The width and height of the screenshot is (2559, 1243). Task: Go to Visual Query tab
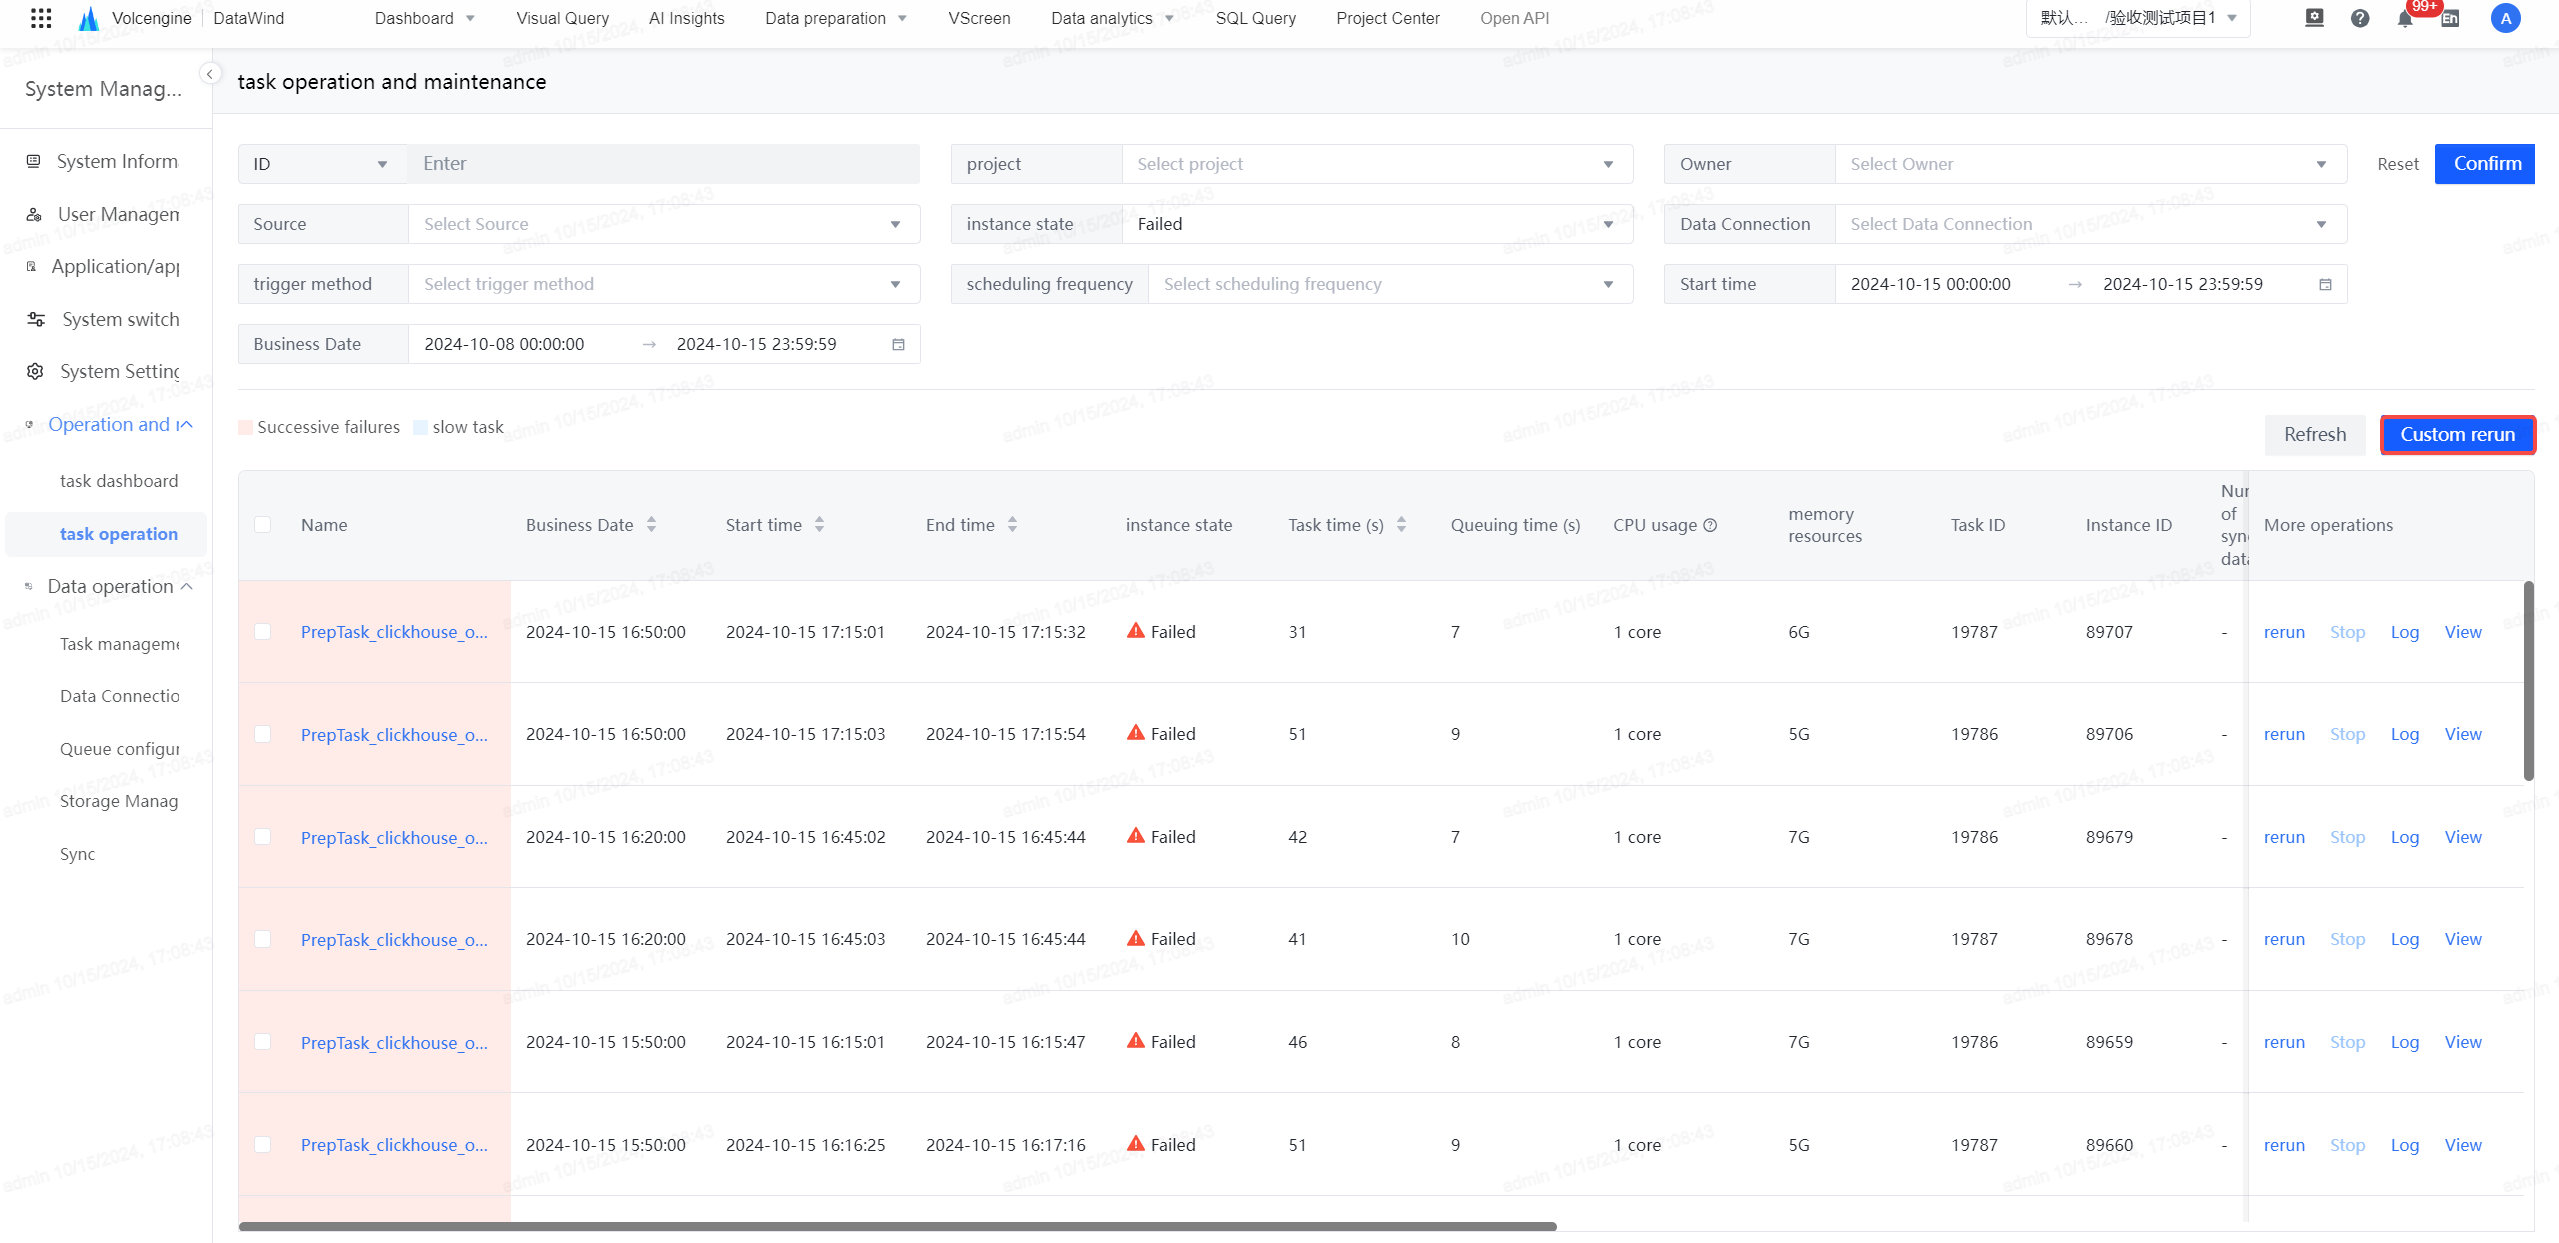pyautogui.click(x=562, y=18)
